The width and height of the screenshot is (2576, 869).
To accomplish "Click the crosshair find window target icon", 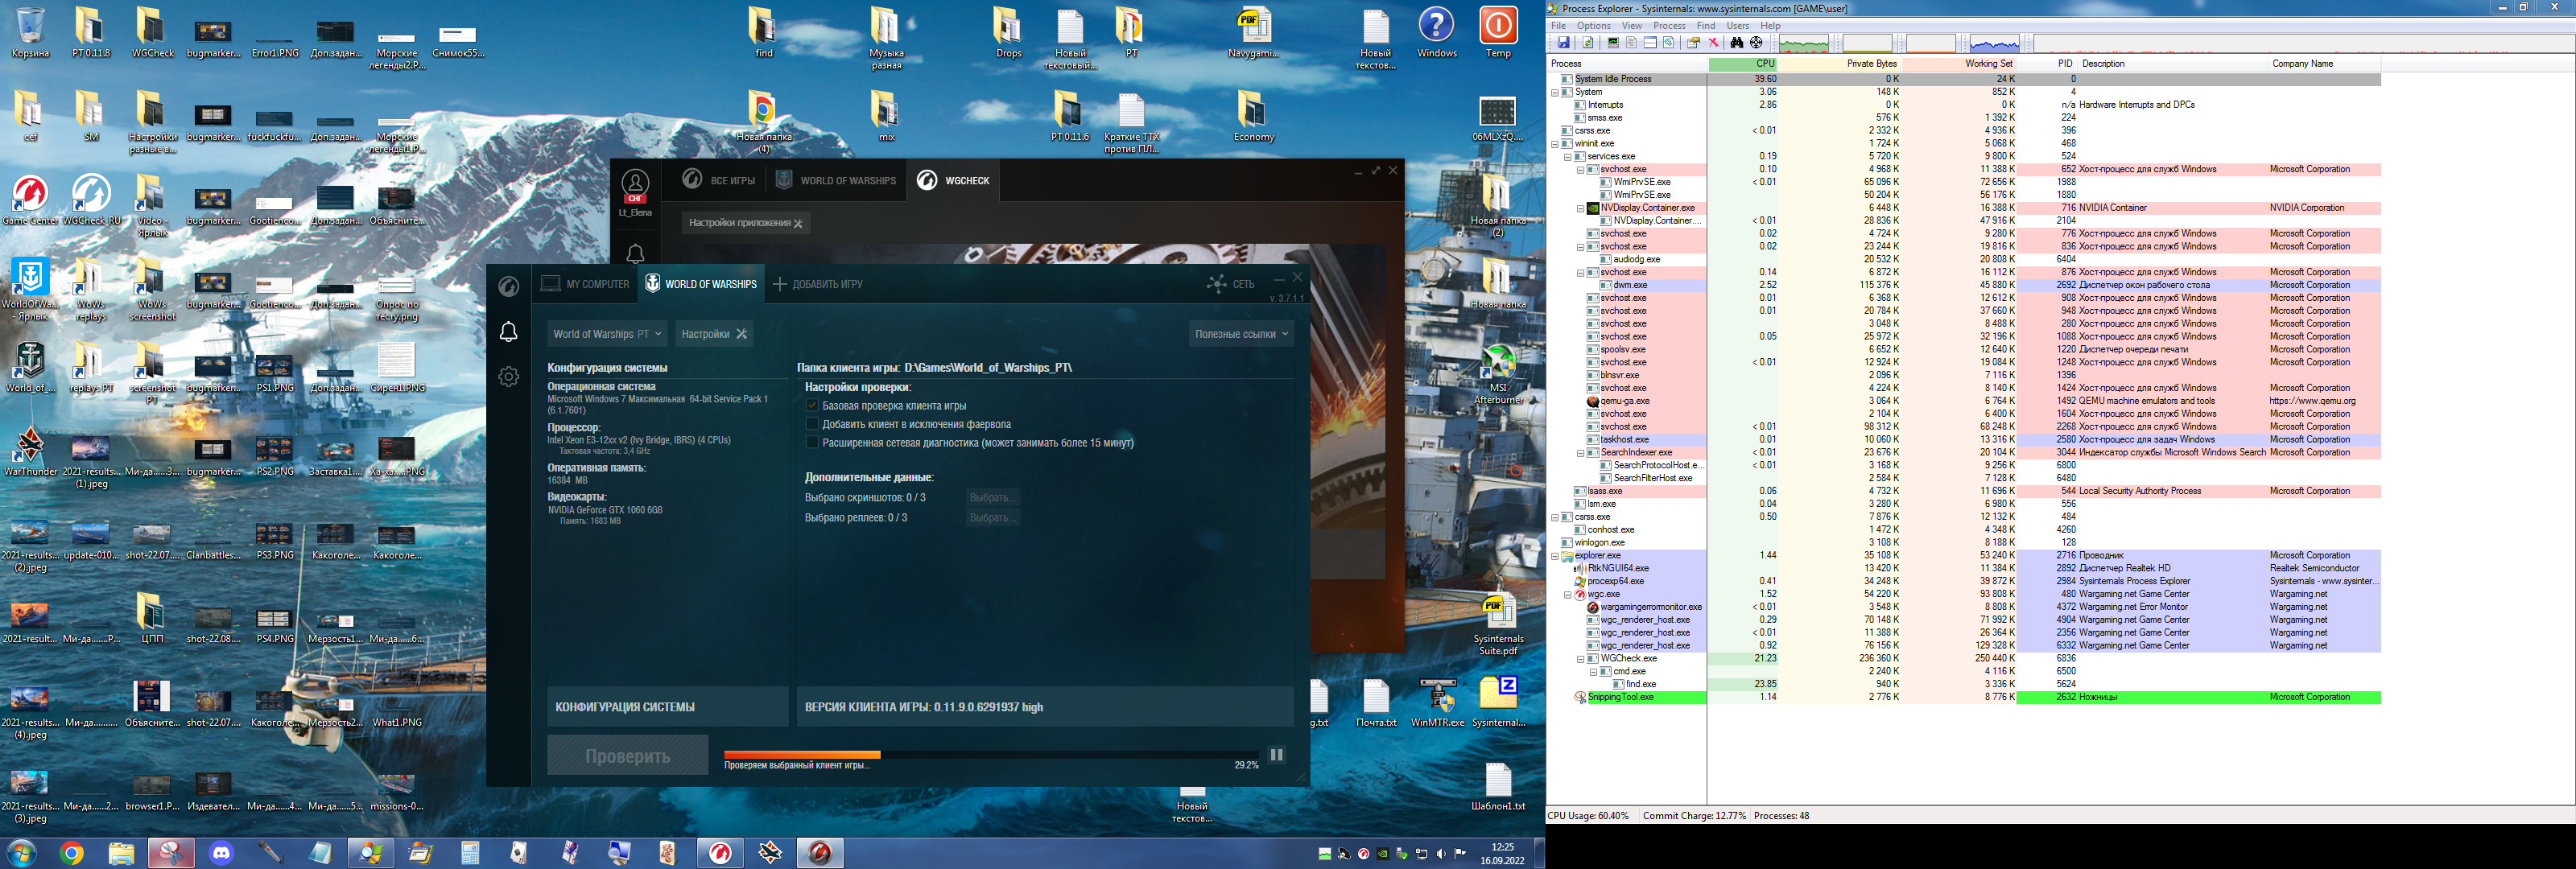I will (x=1756, y=43).
